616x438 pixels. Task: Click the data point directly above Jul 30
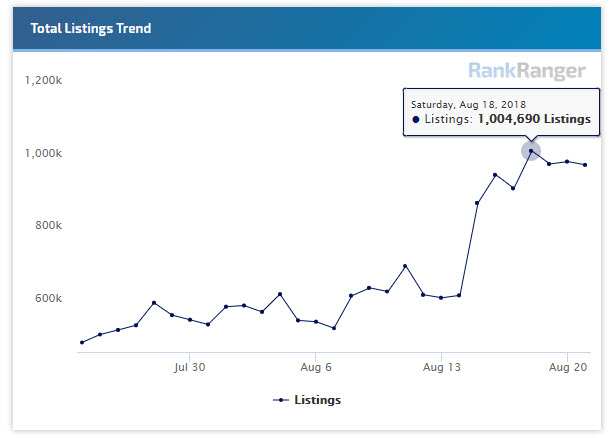tap(190, 320)
